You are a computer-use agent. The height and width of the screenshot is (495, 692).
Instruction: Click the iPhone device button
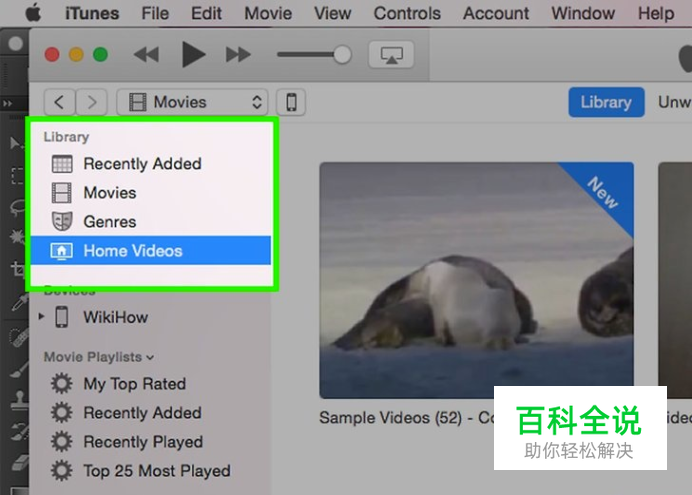coord(291,102)
